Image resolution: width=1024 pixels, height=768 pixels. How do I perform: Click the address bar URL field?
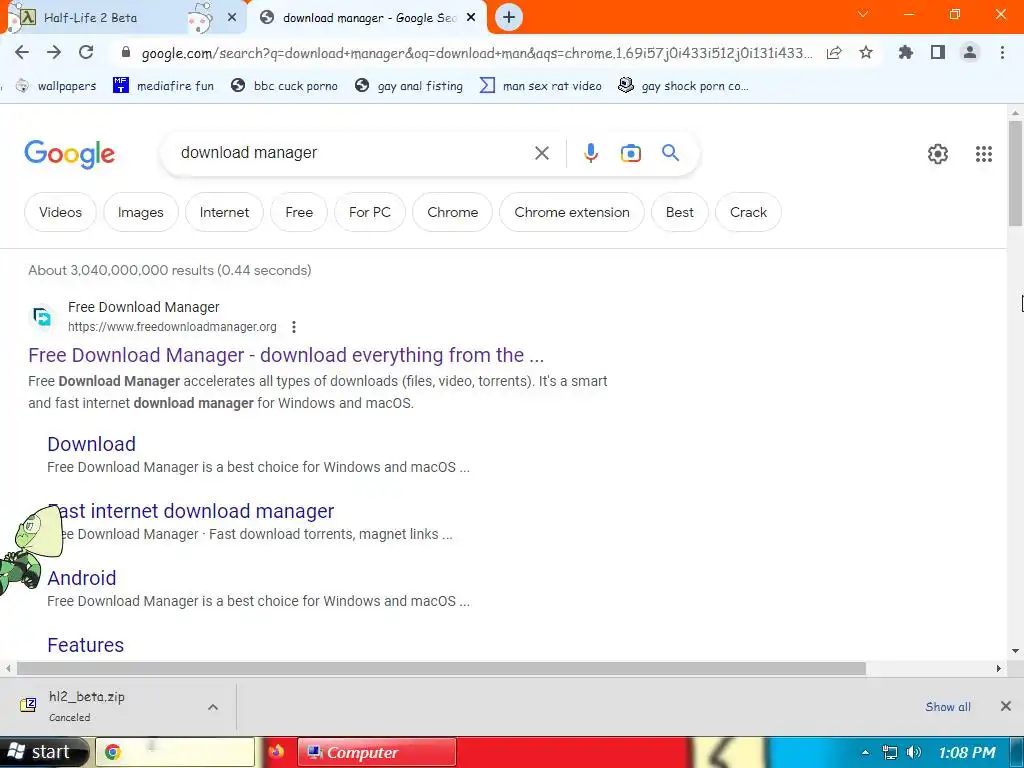tap(477, 53)
